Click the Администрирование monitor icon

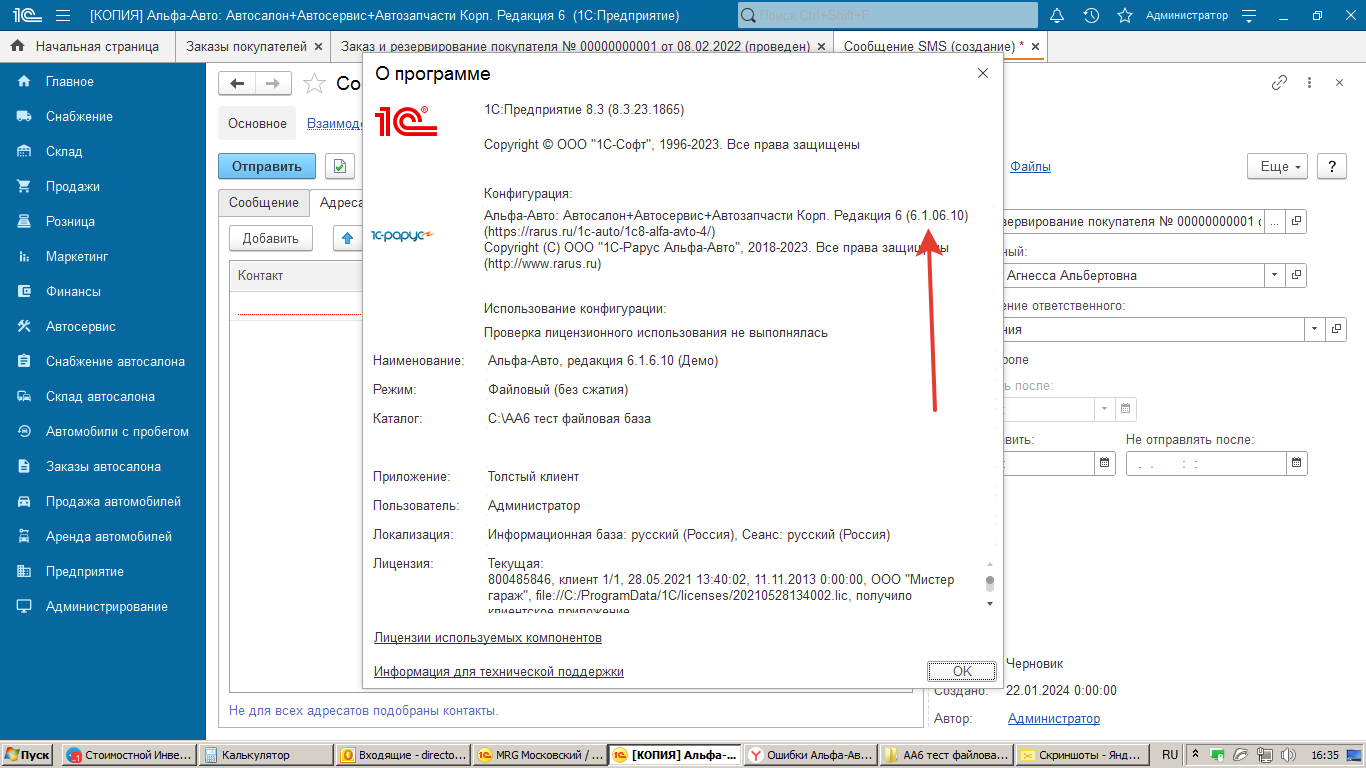pos(24,606)
